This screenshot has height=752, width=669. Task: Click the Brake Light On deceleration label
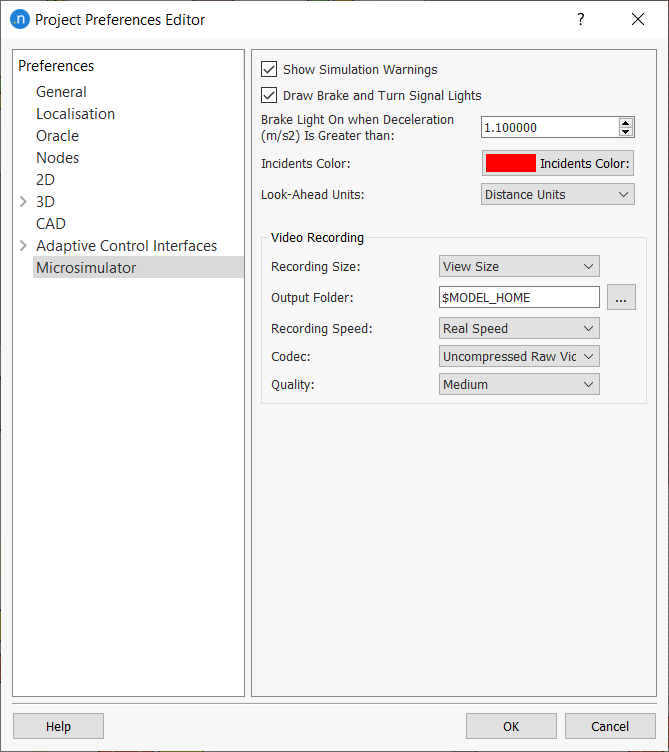click(x=357, y=128)
